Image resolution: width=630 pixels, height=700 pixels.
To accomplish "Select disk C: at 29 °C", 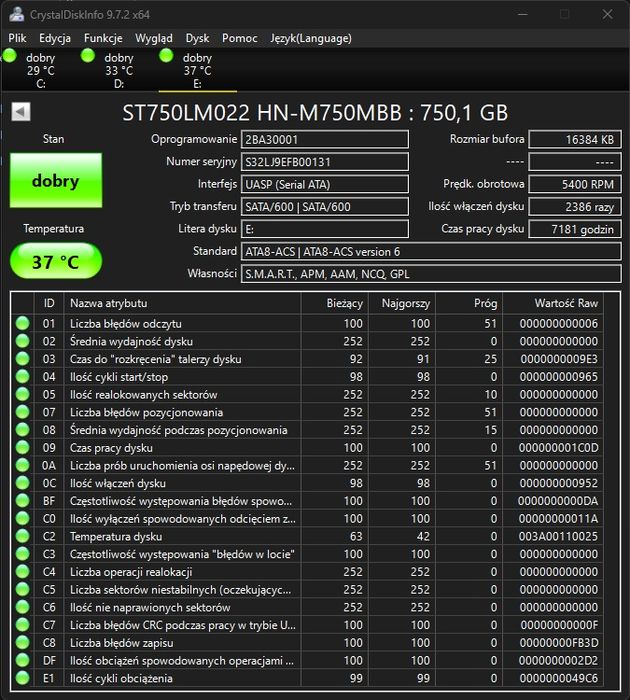I will coord(41,71).
